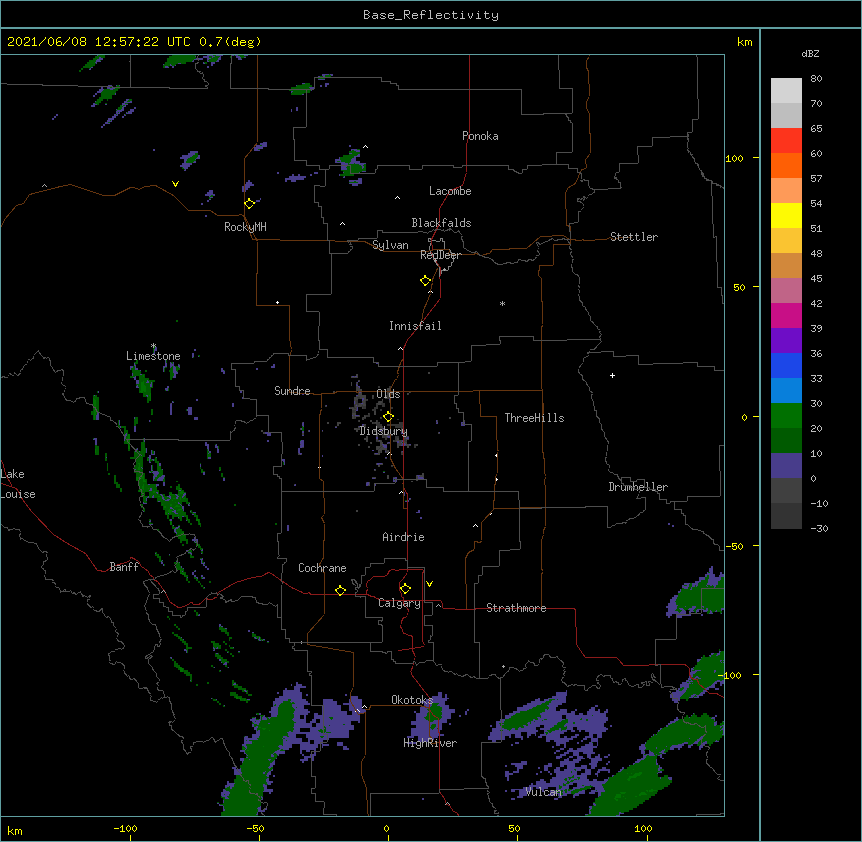
Task: Click the 100 tick on the right axis
Action: [734, 158]
